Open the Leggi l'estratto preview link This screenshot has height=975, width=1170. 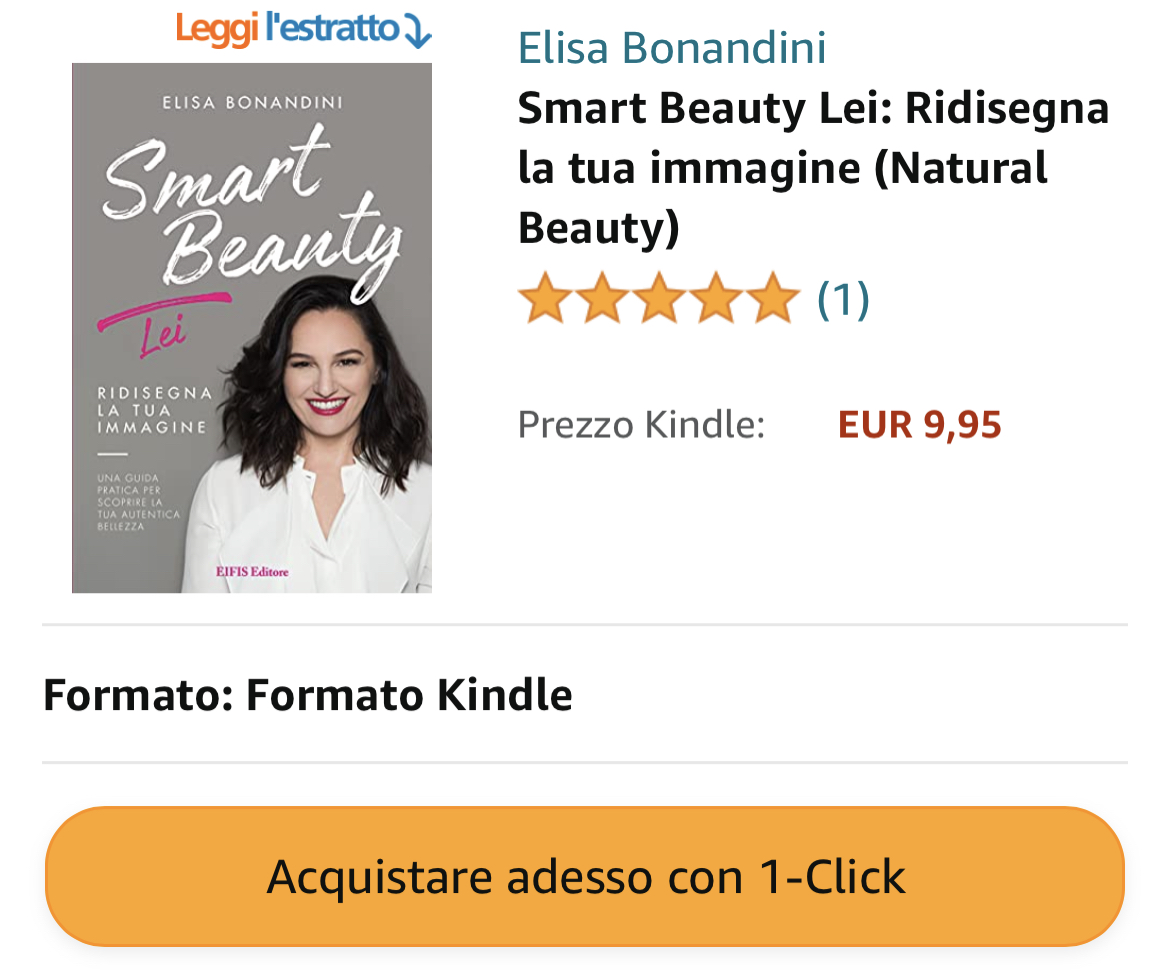[x=303, y=30]
